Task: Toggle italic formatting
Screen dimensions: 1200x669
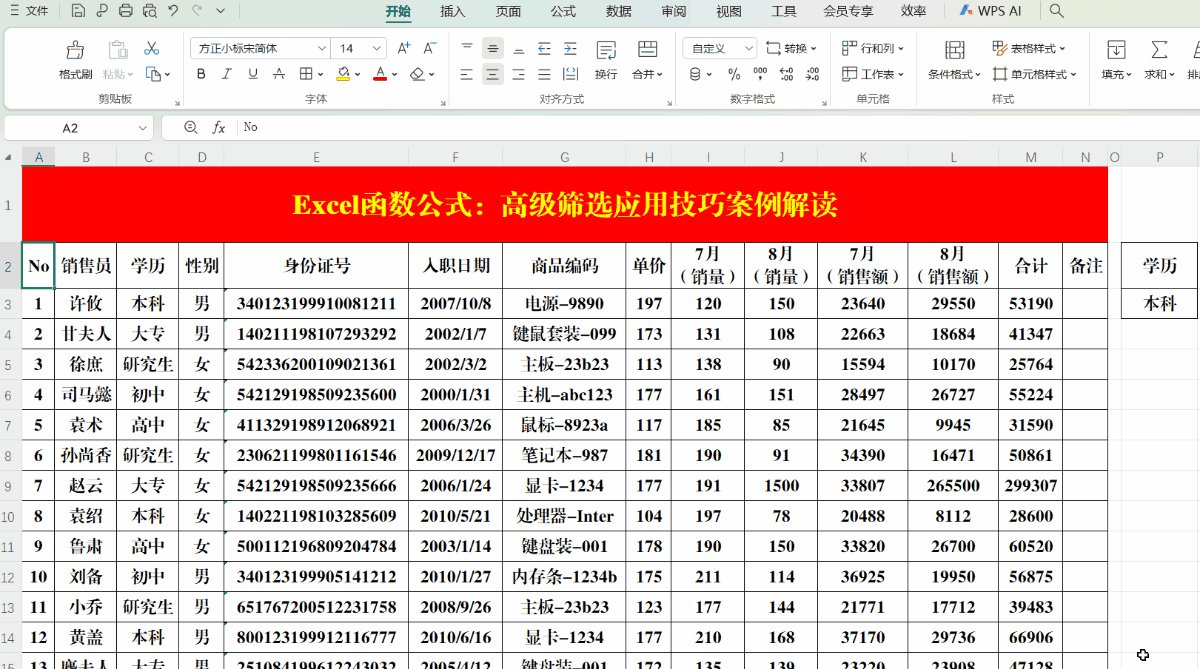Action: [x=227, y=74]
